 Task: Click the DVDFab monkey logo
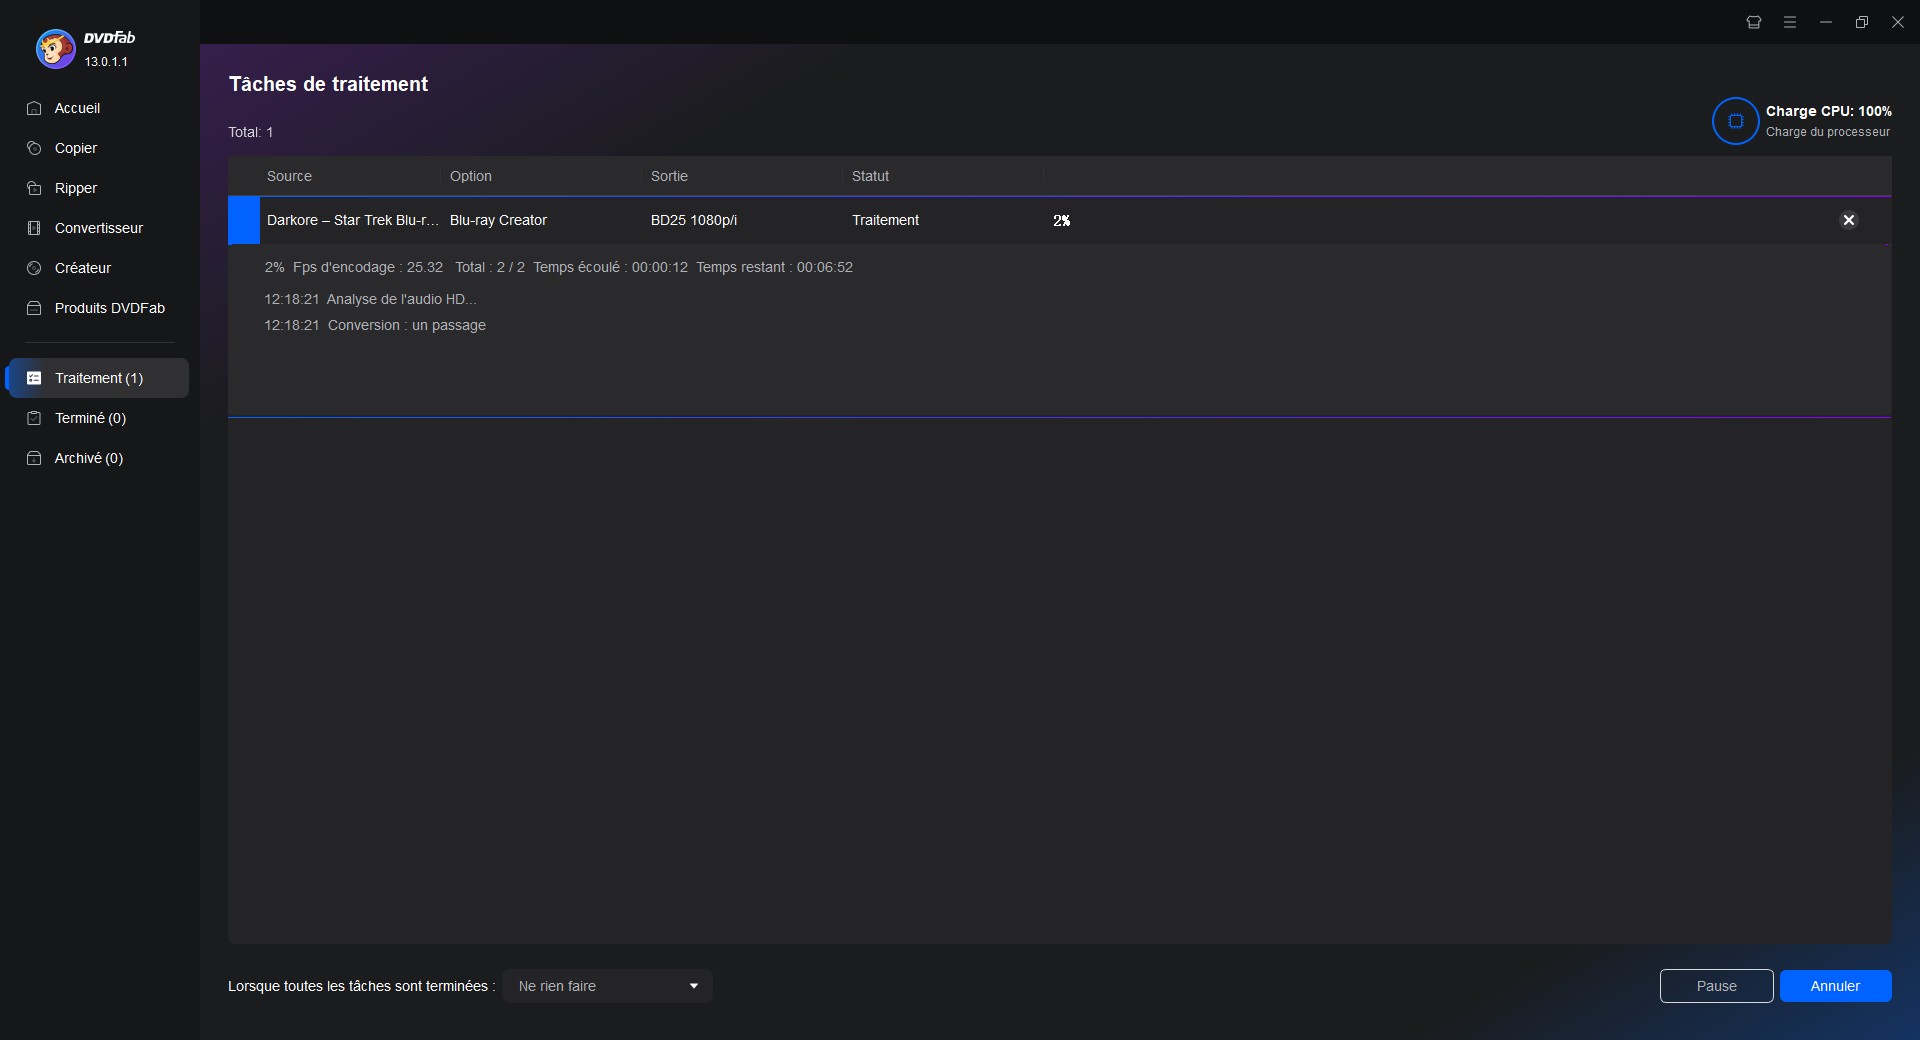point(55,48)
